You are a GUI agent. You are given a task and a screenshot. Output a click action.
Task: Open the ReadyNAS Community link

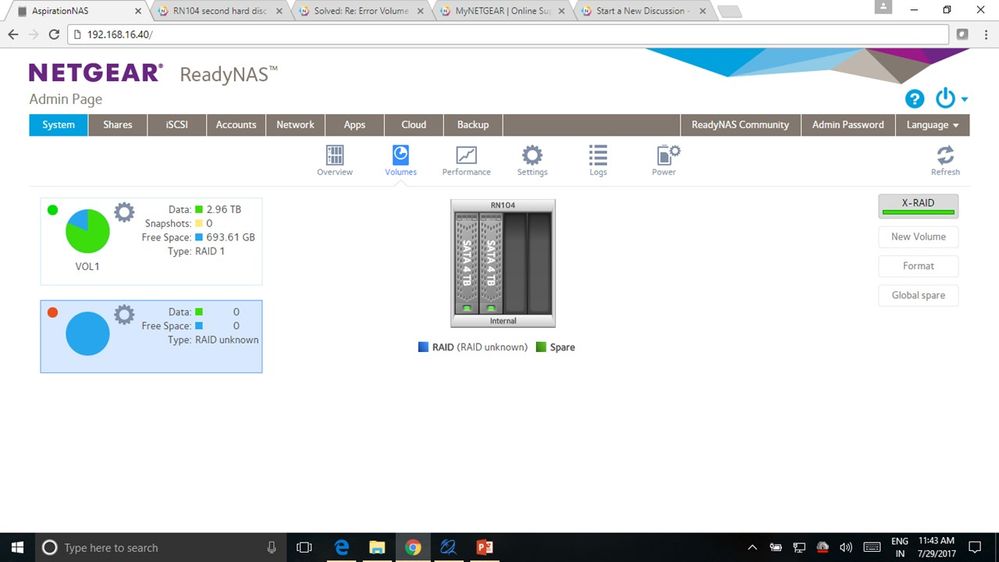pos(740,125)
